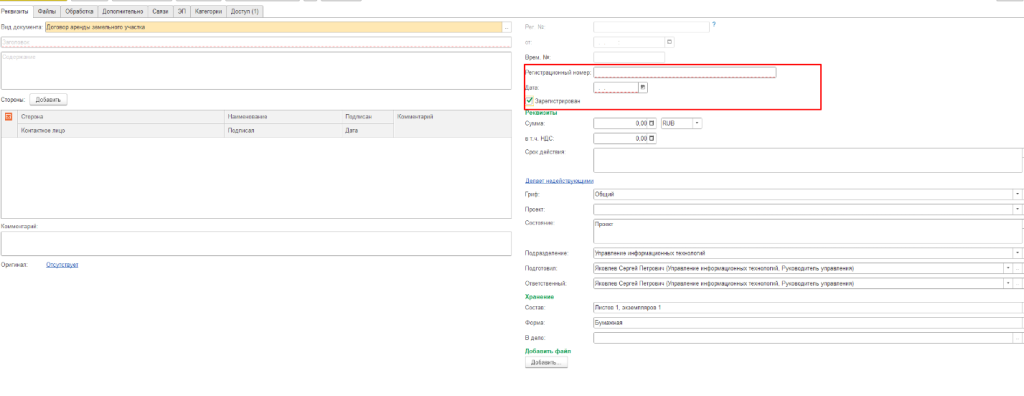Open calendar next to the "от" date field

coord(669,42)
